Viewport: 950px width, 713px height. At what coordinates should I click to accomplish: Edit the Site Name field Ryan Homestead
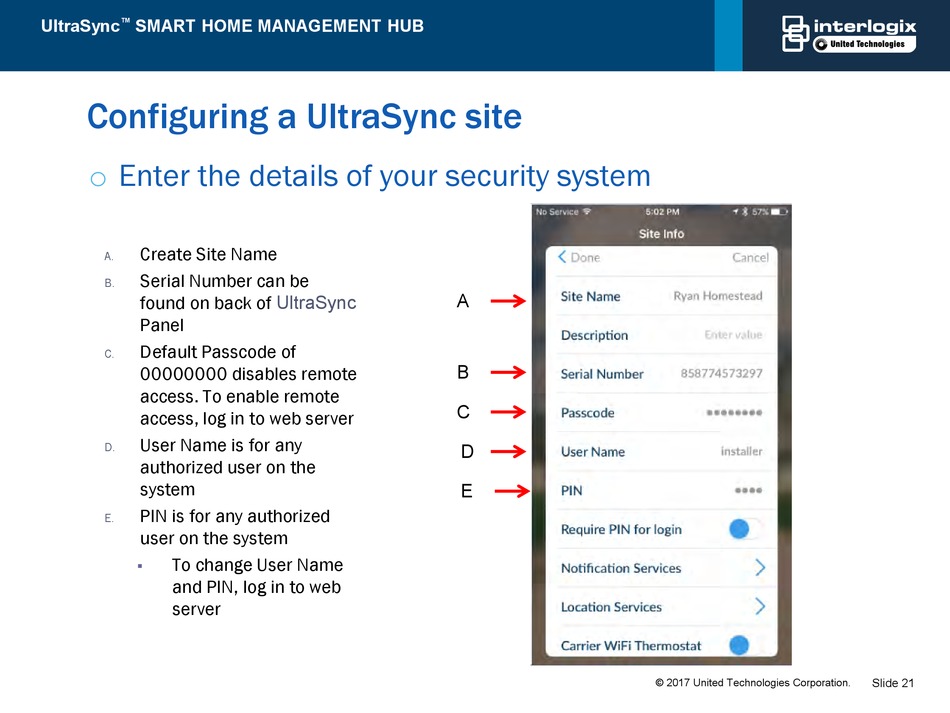pos(717,296)
